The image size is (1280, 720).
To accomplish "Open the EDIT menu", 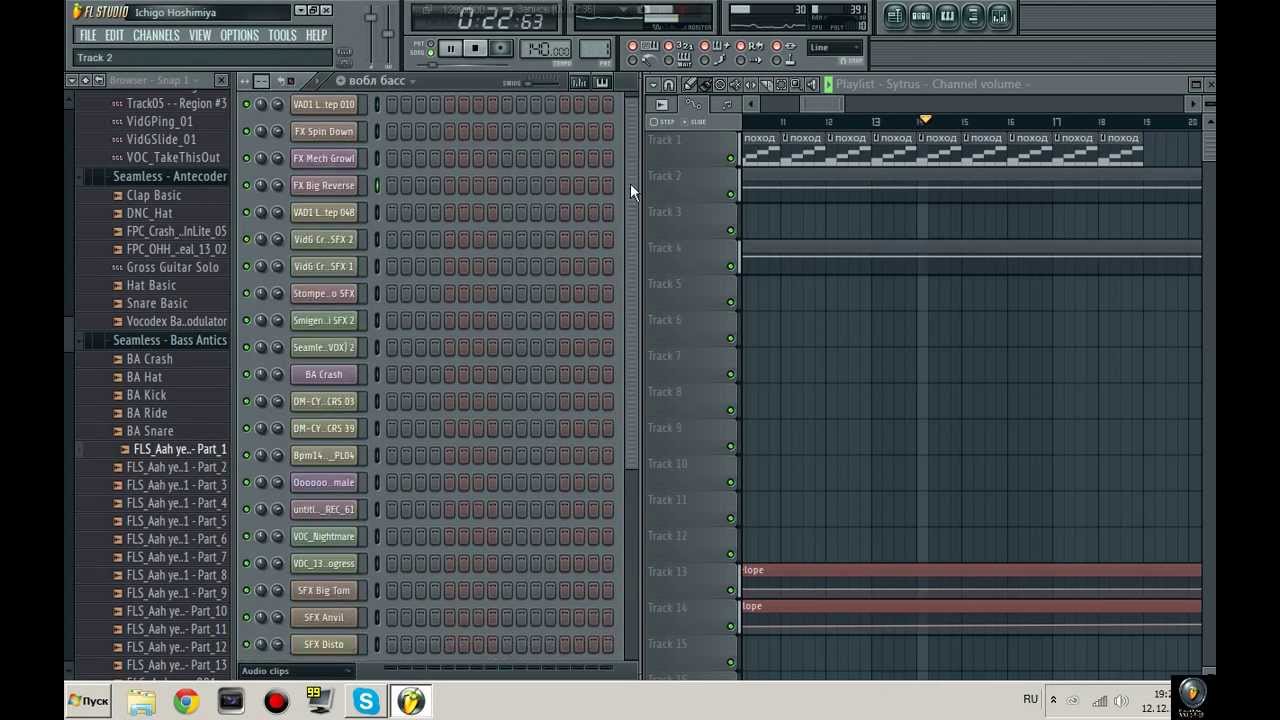I will (114, 35).
